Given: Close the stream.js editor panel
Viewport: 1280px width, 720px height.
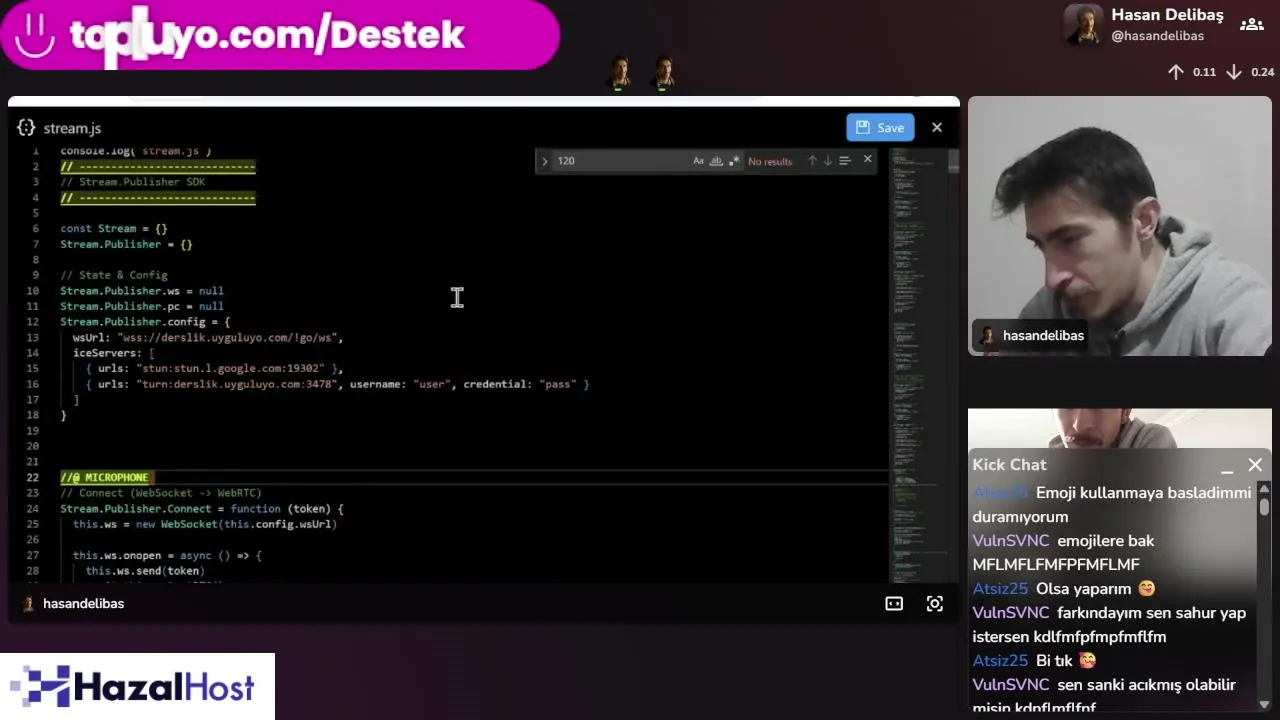Looking at the screenshot, I should (x=937, y=127).
